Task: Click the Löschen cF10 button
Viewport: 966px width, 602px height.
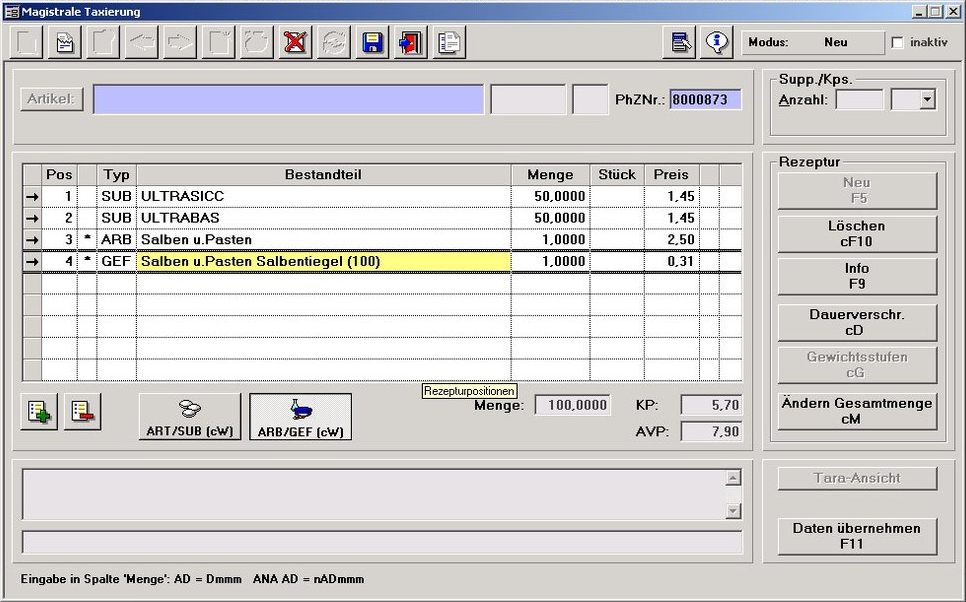Action: [857, 233]
